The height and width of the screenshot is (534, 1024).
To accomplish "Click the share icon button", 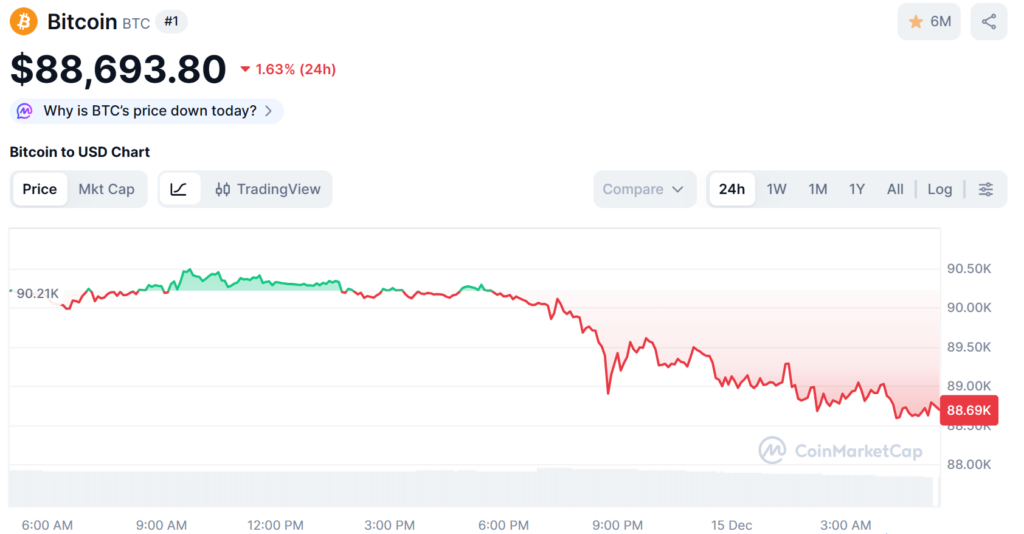I will pos(988,21).
